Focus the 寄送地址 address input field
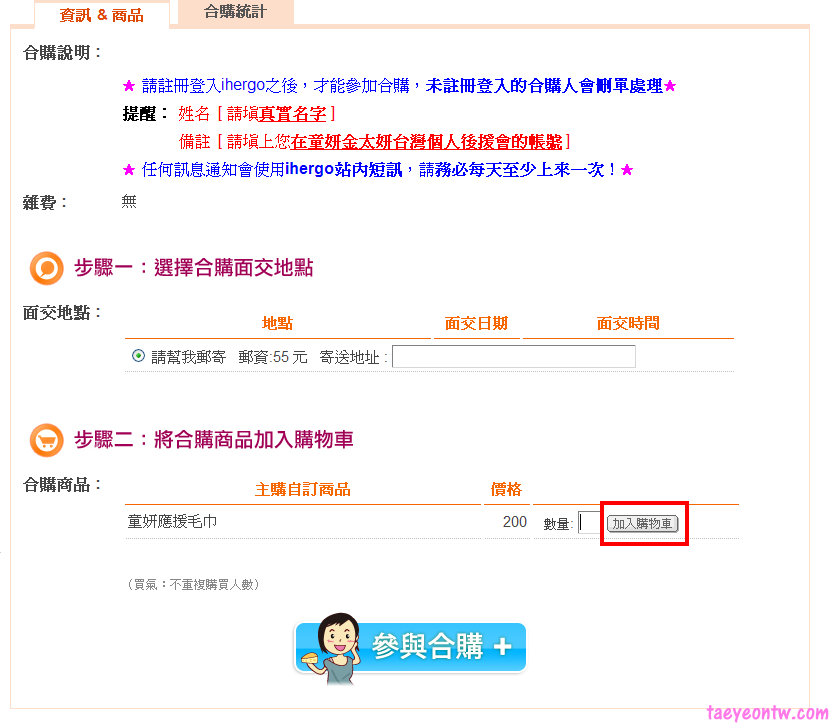The image size is (839, 727). tap(514, 356)
